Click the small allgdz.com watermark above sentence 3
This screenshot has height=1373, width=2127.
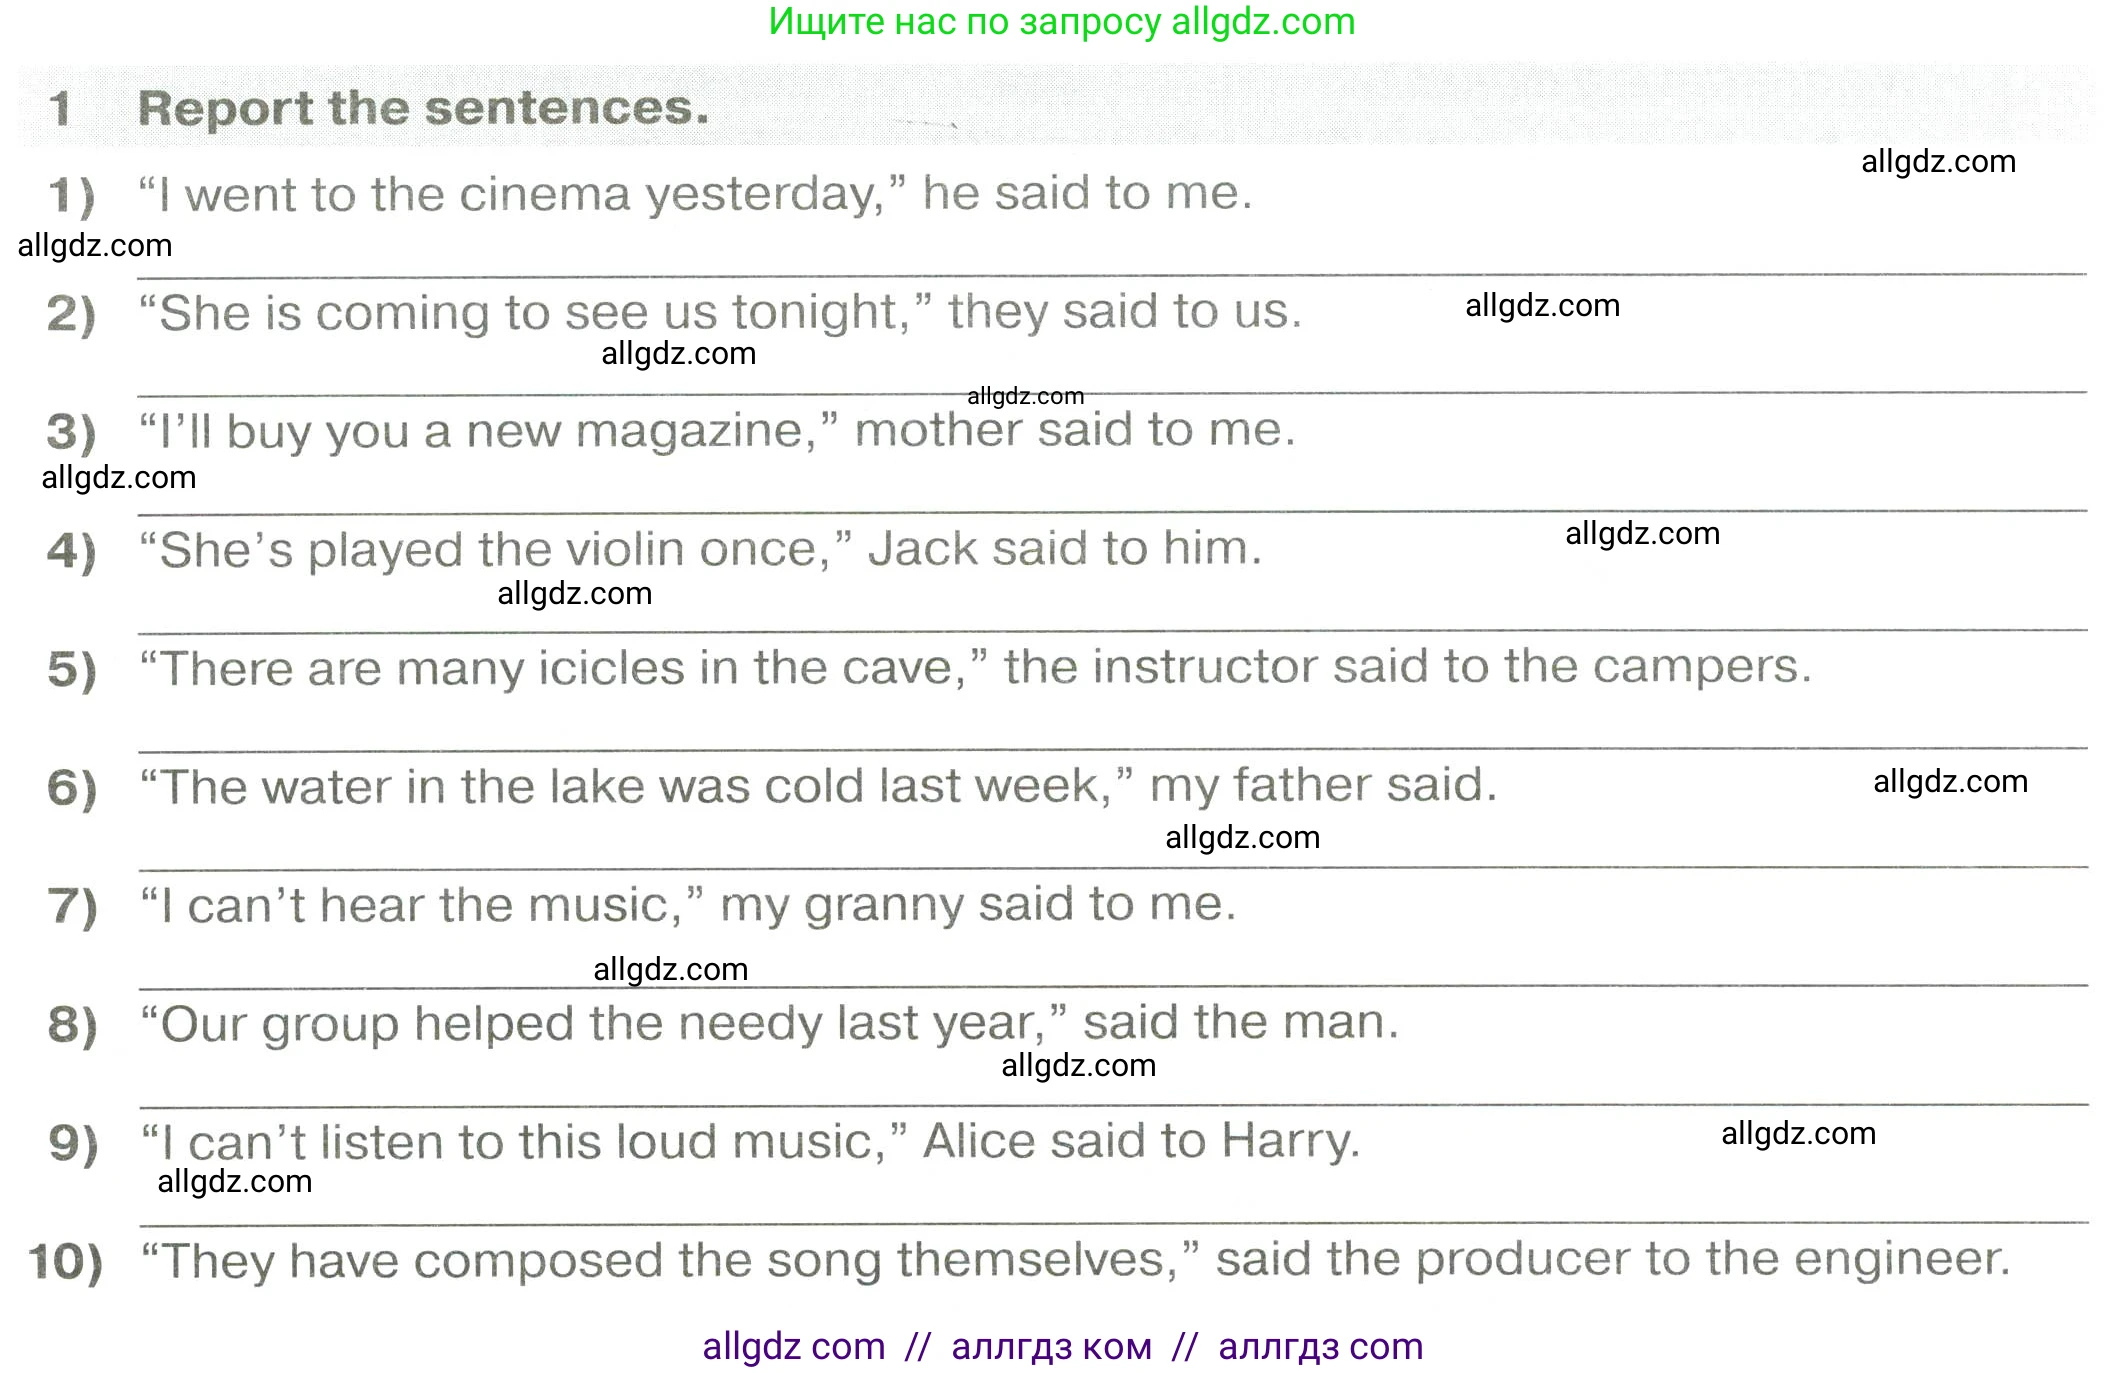pyautogui.click(x=1025, y=396)
